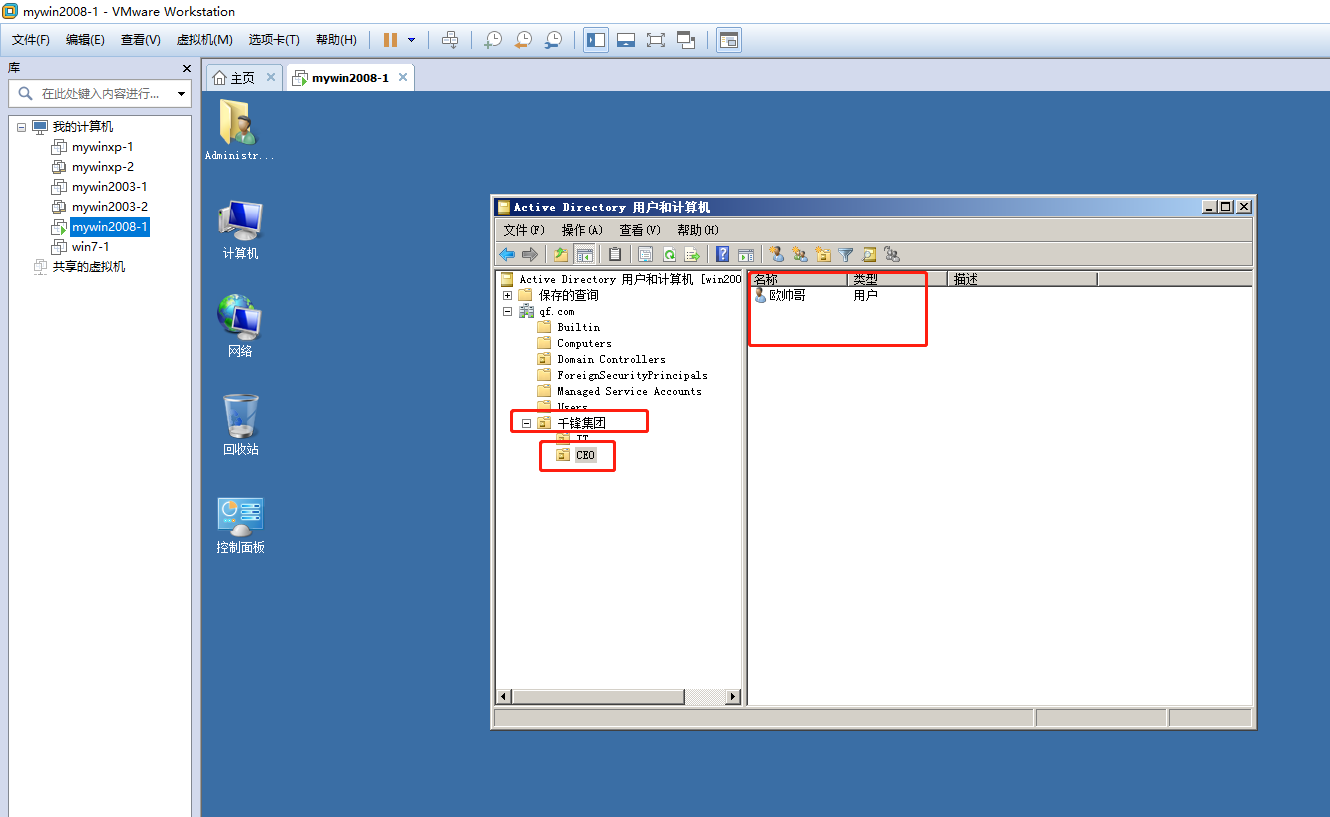Close the mywin2008-1 tab

coord(403,77)
